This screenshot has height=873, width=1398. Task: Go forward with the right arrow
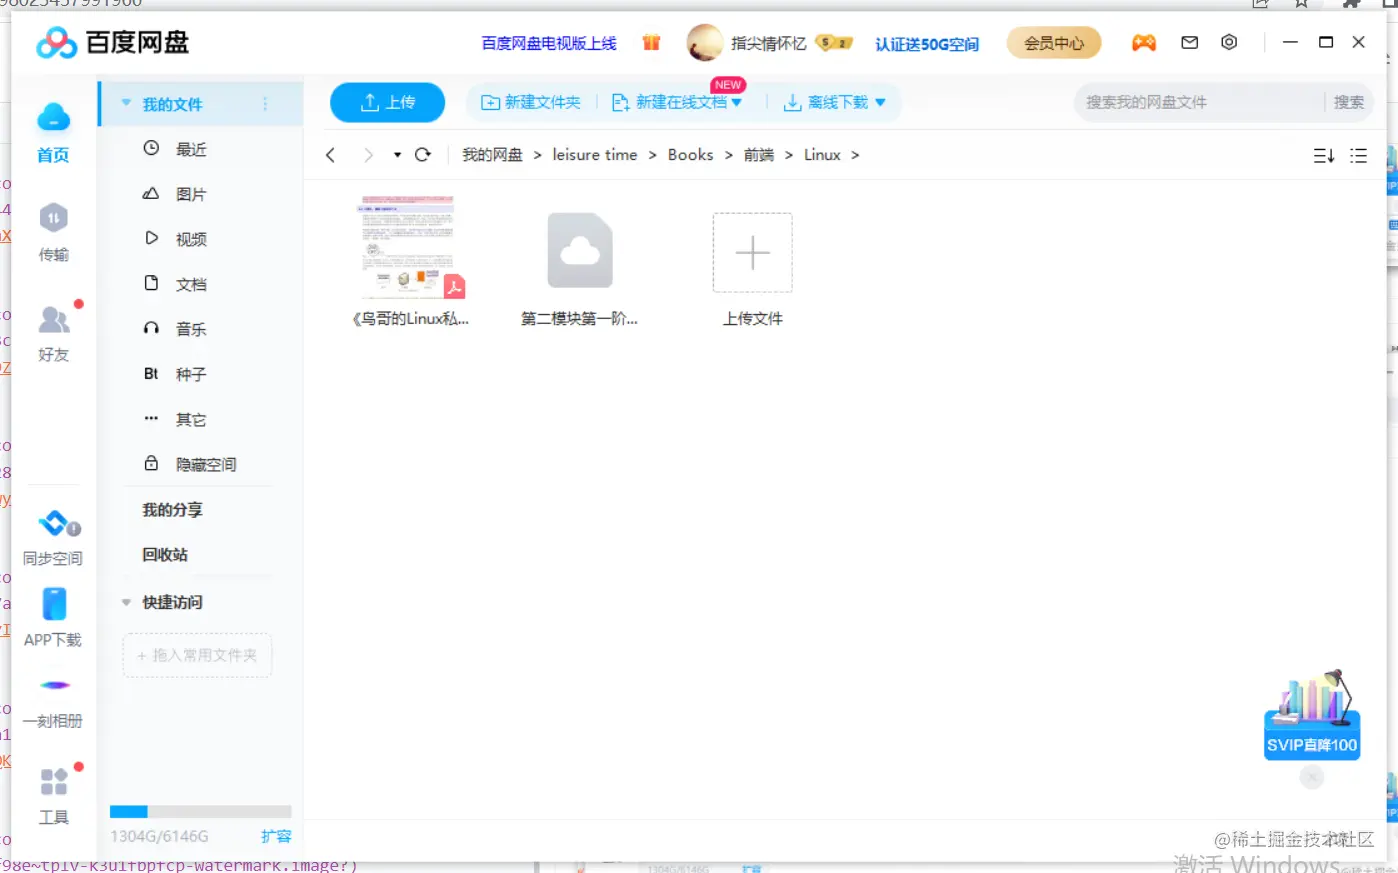coord(368,155)
